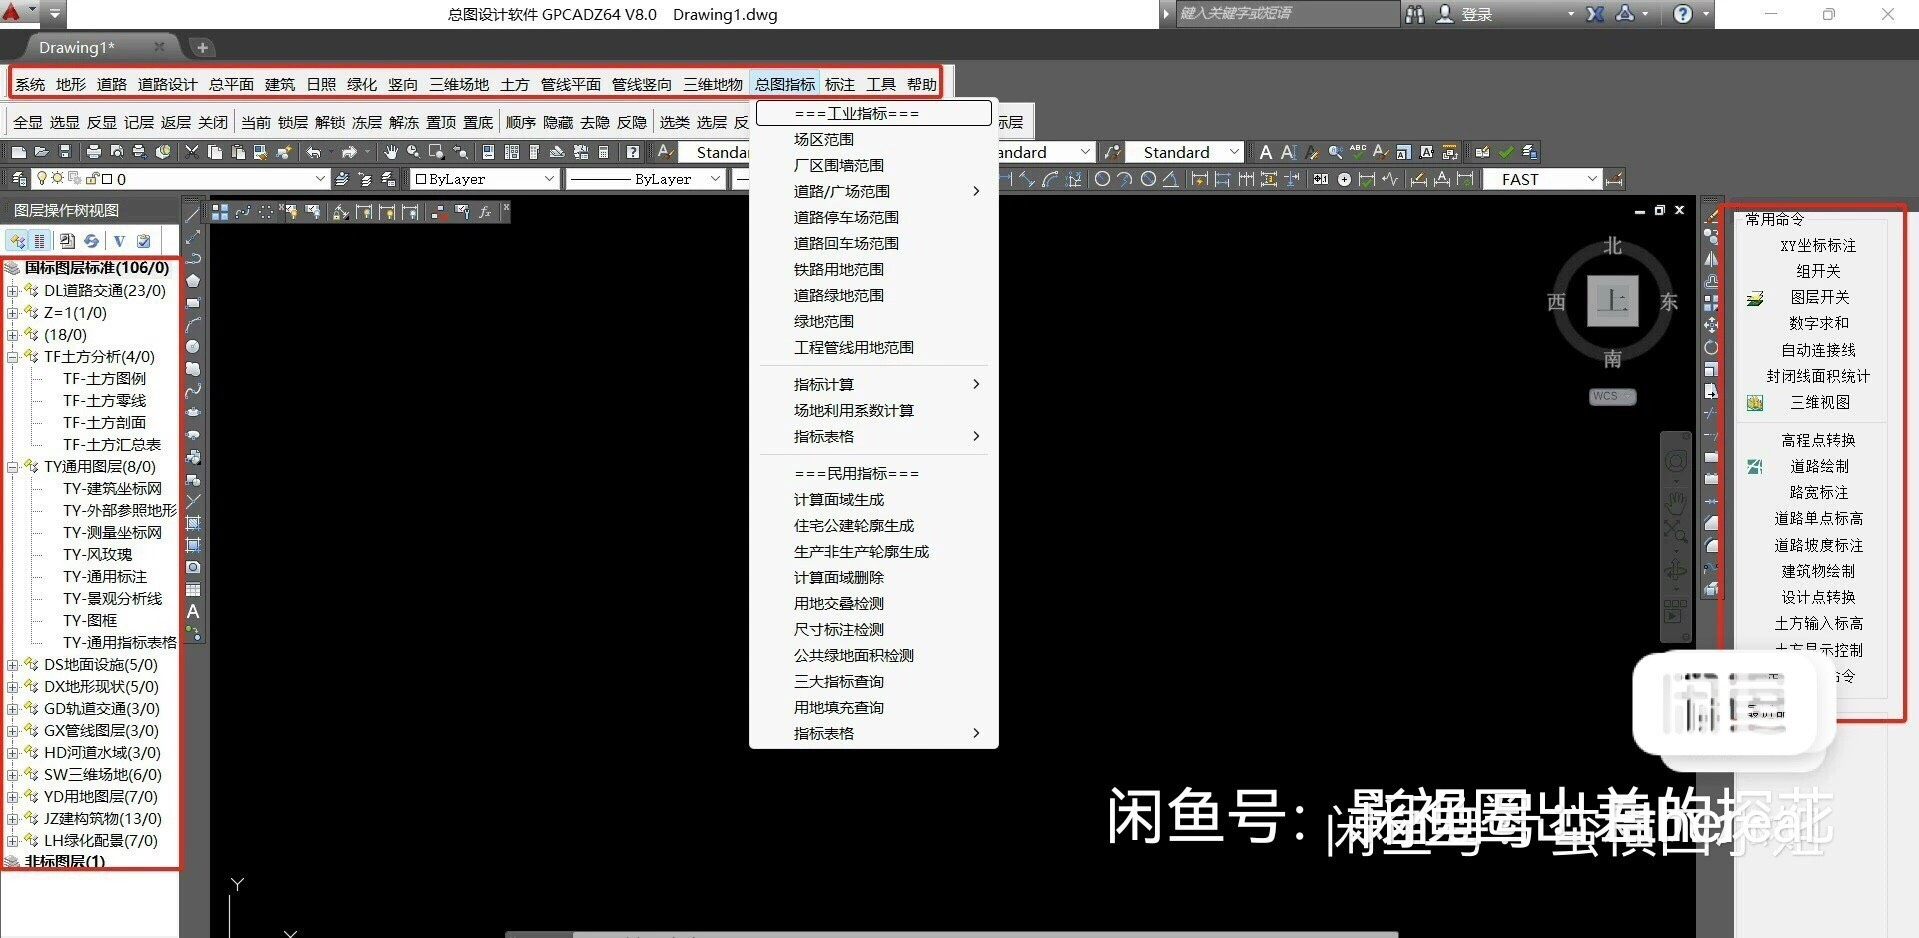The image size is (1919, 938).
Task: Click 全显 in the layer toolbar
Action: [27, 122]
